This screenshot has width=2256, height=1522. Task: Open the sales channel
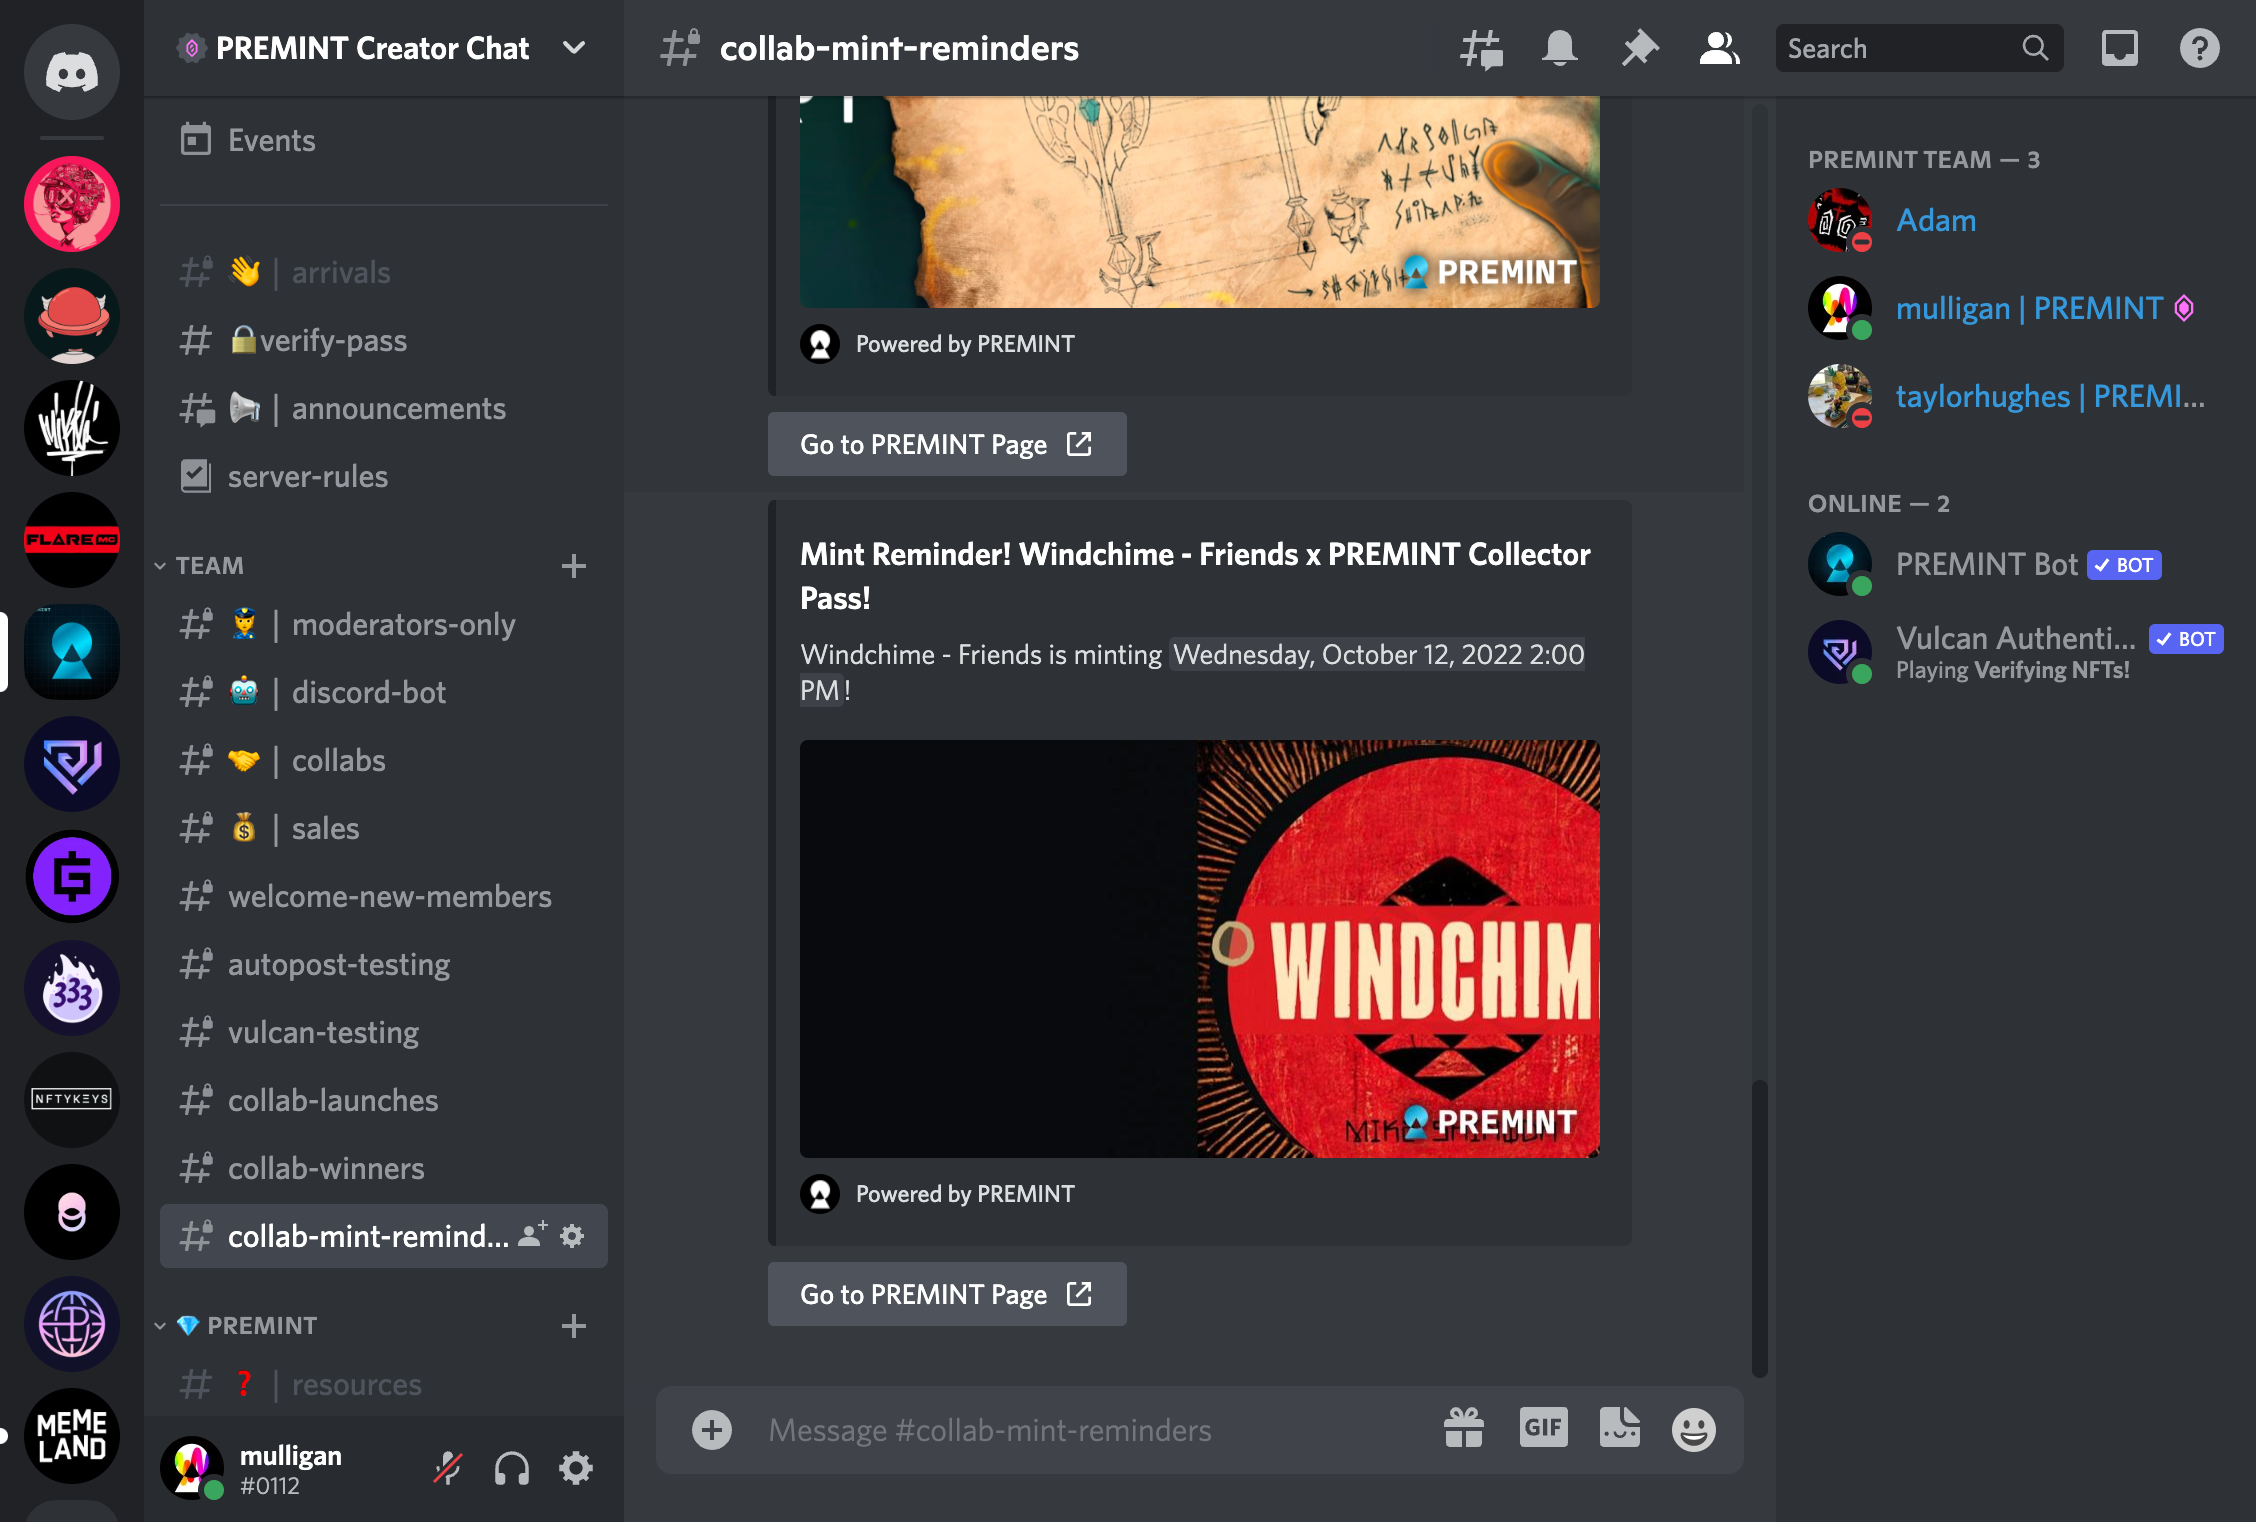click(x=384, y=828)
